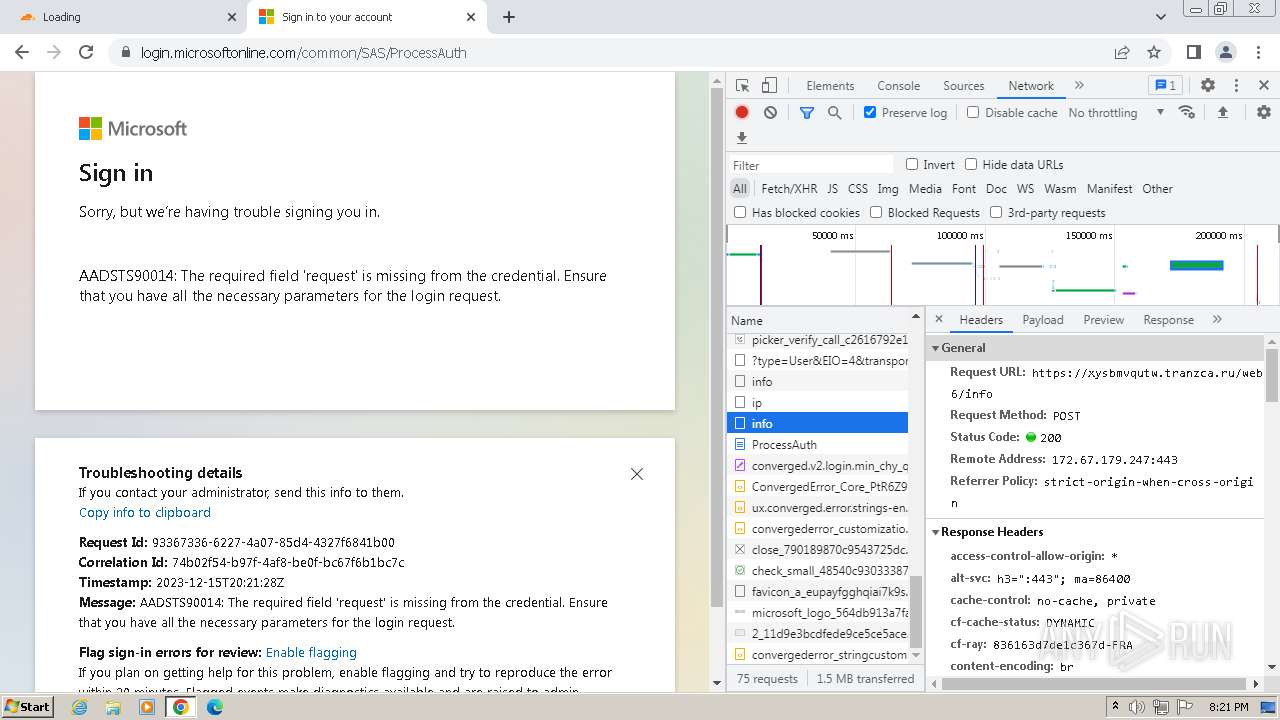This screenshot has width=1280, height=720.
Task: Click the share page icon
Action: pos(1122,52)
